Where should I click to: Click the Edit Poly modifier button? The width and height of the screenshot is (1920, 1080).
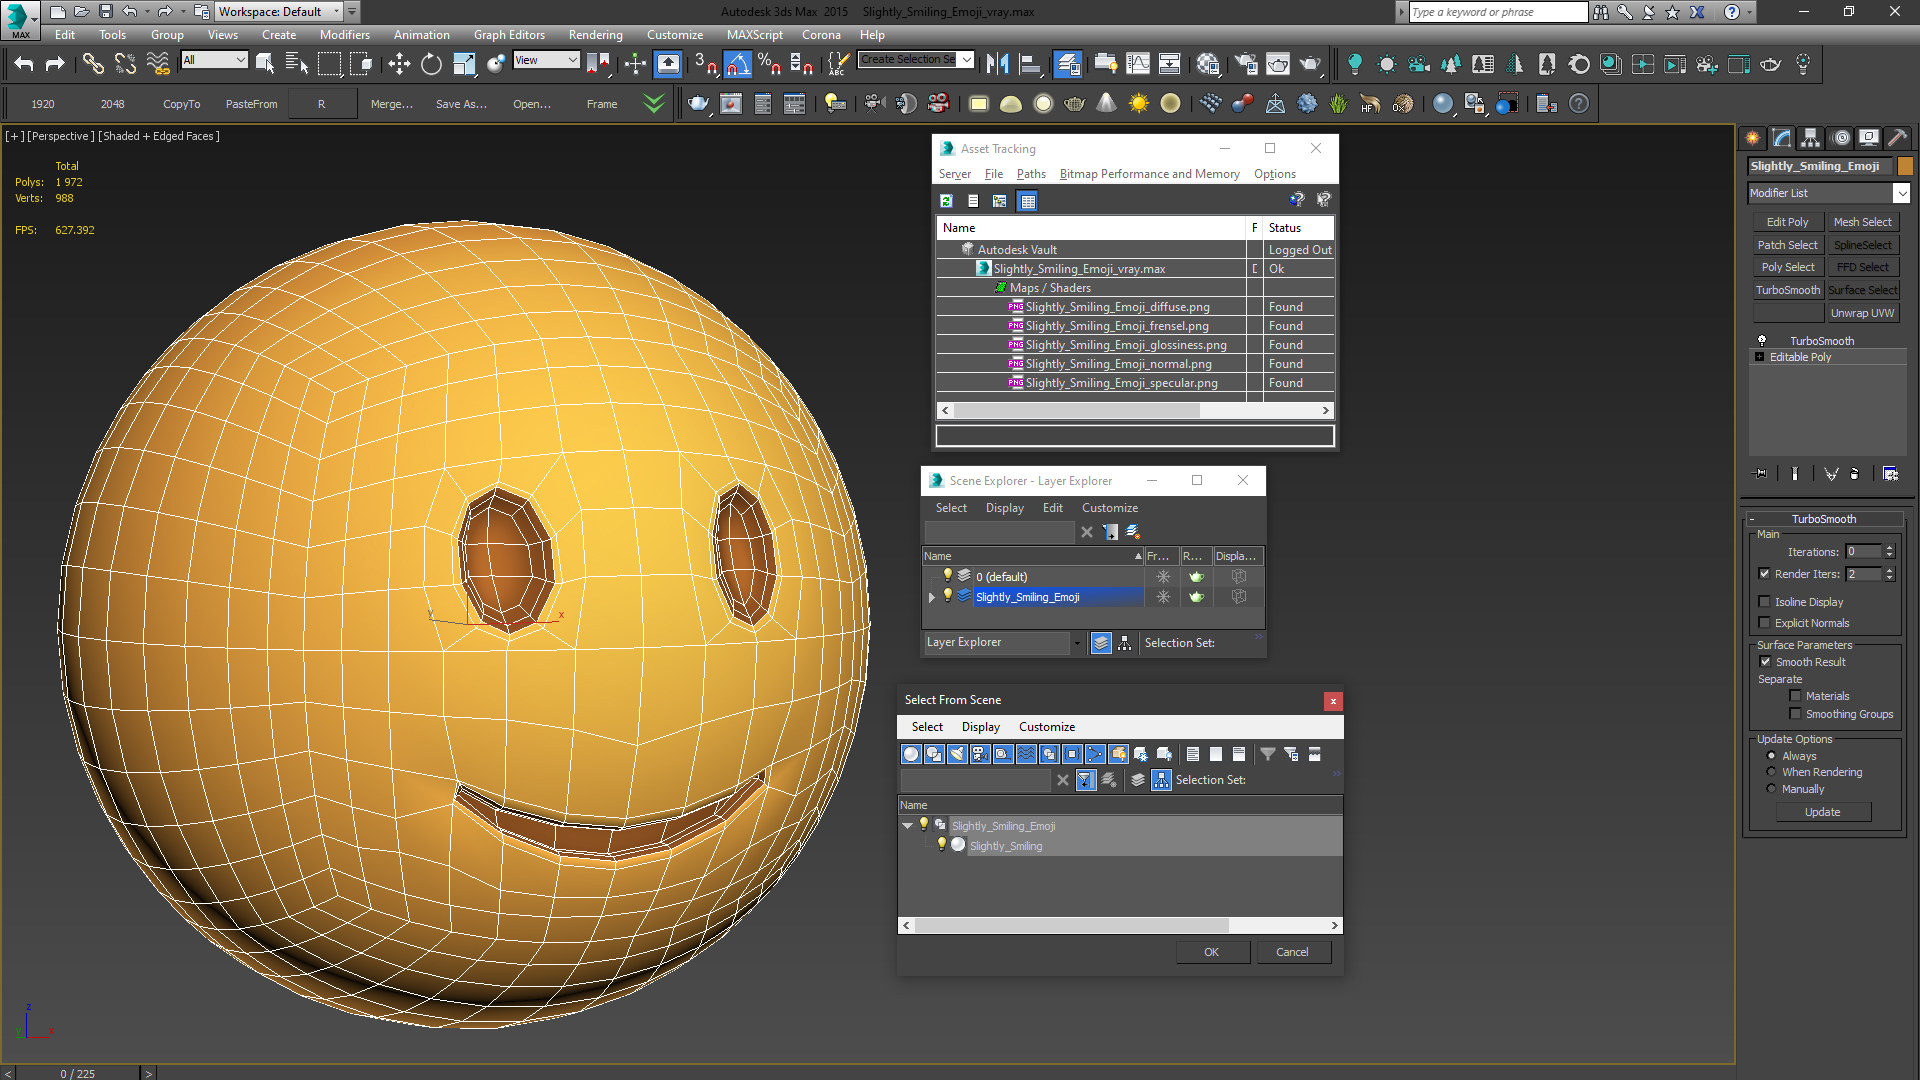pyautogui.click(x=1787, y=222)
